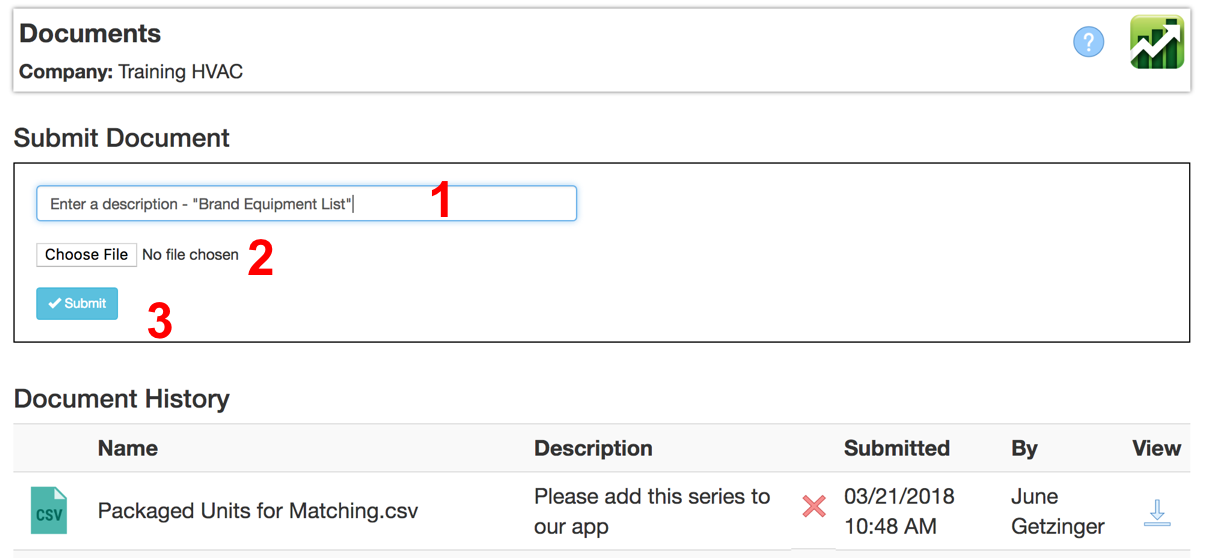Click the checkmark on the Submit button
Screen dimensions: 1211x558
coord(55,303)
